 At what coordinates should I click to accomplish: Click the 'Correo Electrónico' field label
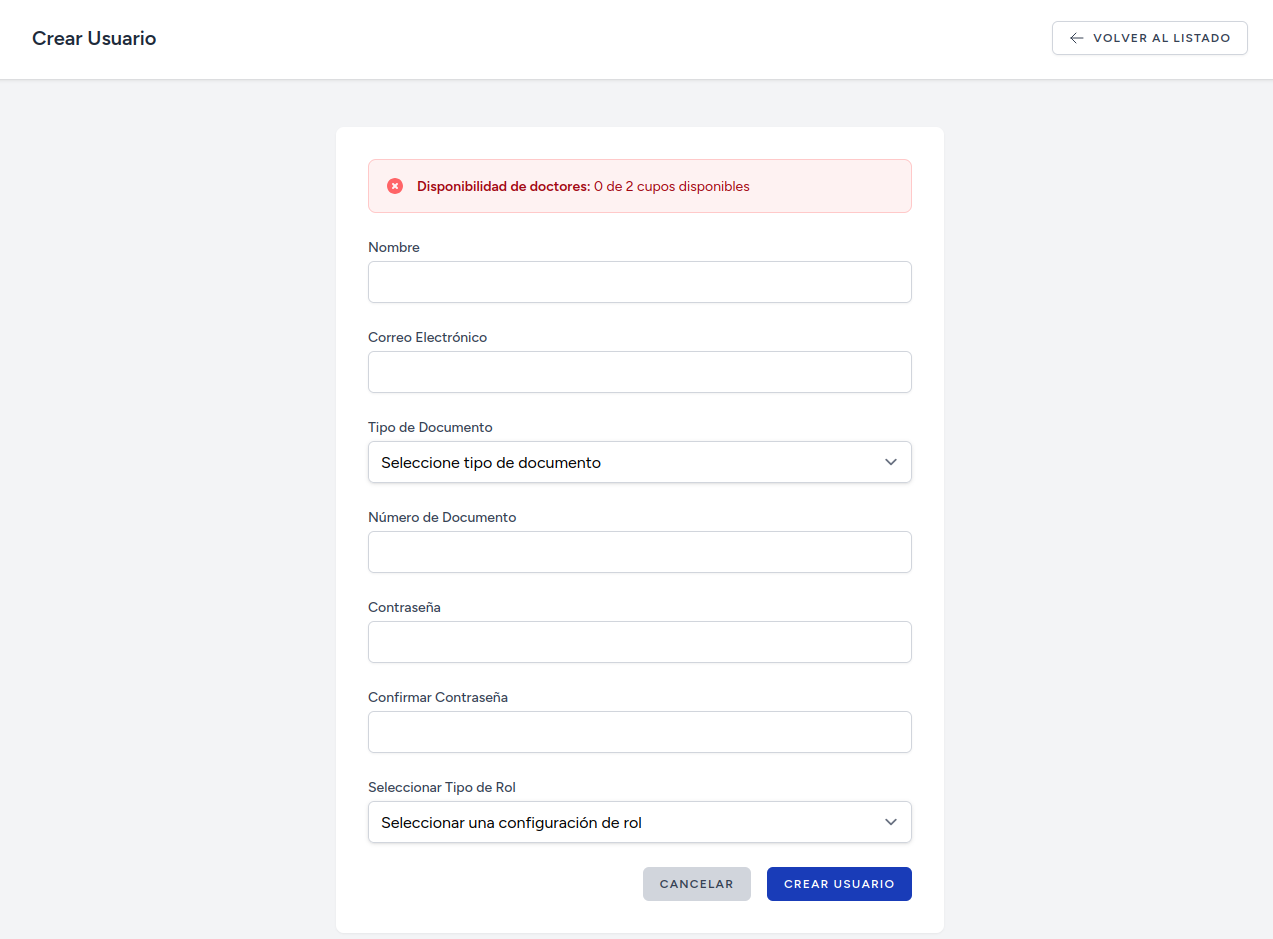(x=427, y=337)
